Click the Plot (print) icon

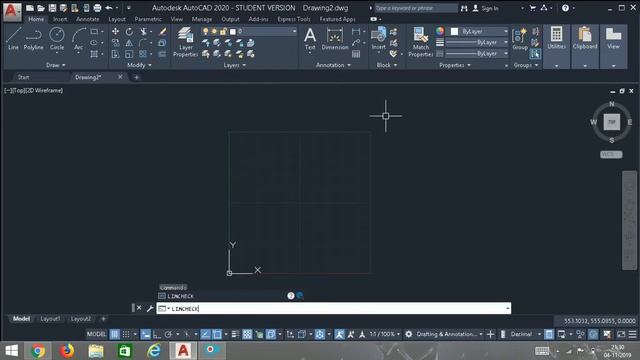pos(97,8)
